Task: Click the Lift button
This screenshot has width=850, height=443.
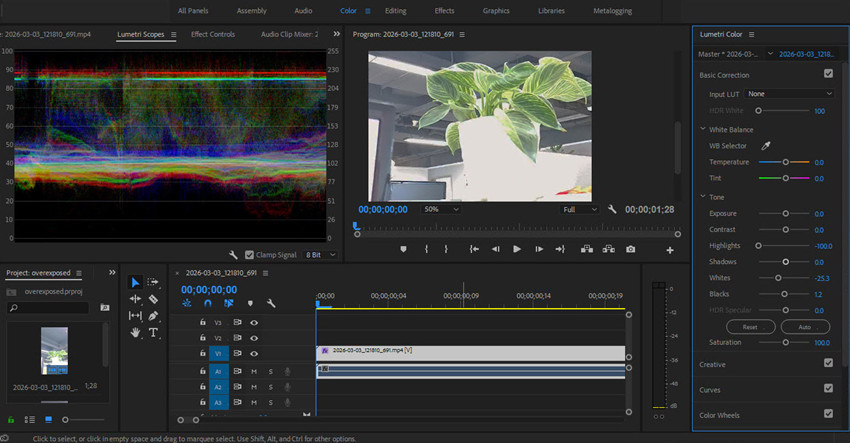Action: (x=587, y=249)
